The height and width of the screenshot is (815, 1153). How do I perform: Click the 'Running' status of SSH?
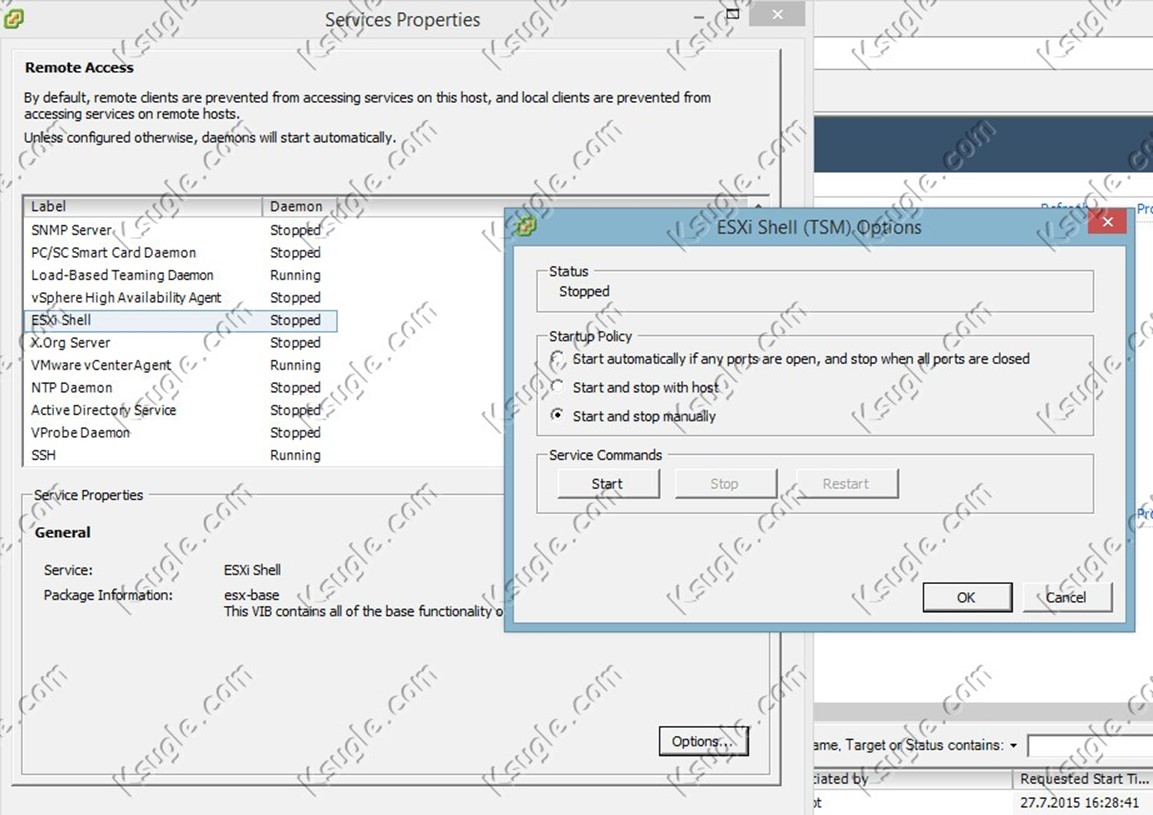click(295, 455)
